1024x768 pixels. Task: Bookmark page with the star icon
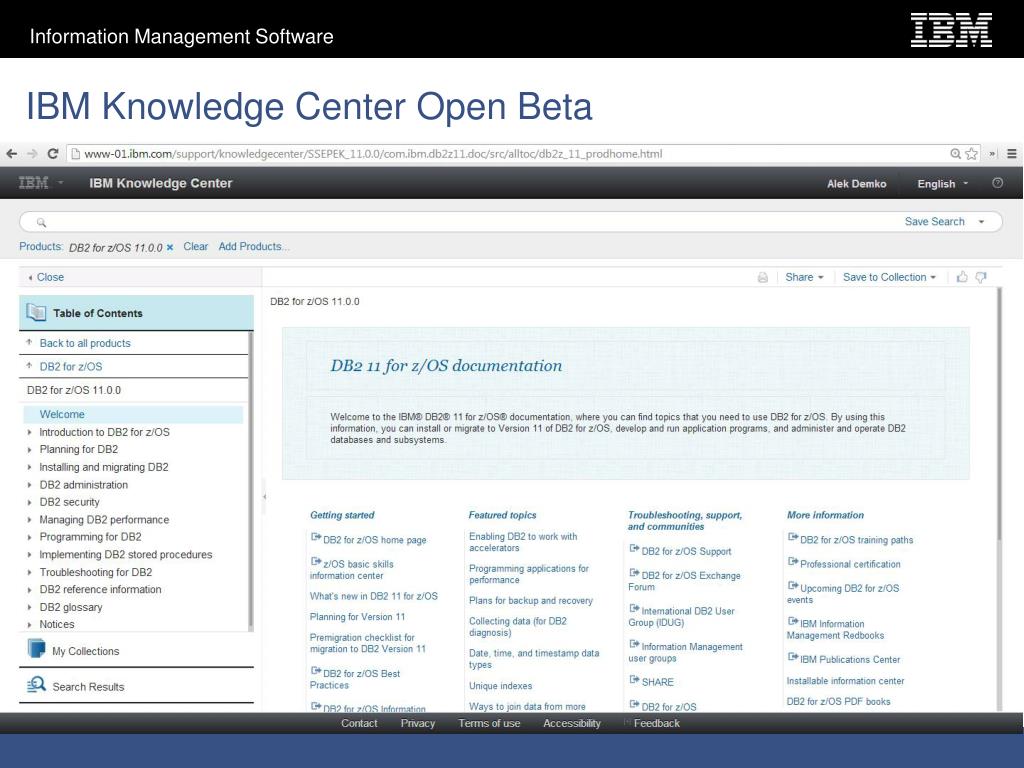(x=972, y=154)
